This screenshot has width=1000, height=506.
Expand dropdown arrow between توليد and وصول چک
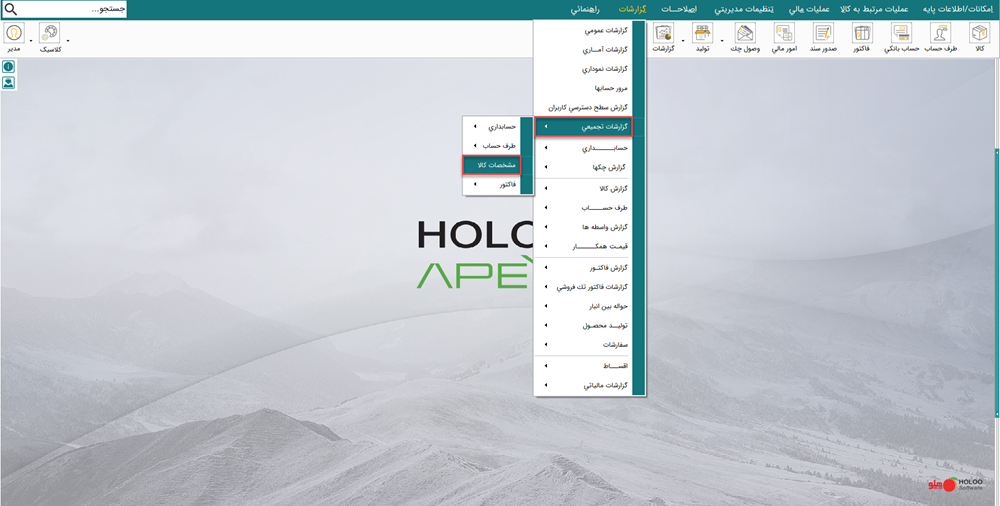point(723,40)
